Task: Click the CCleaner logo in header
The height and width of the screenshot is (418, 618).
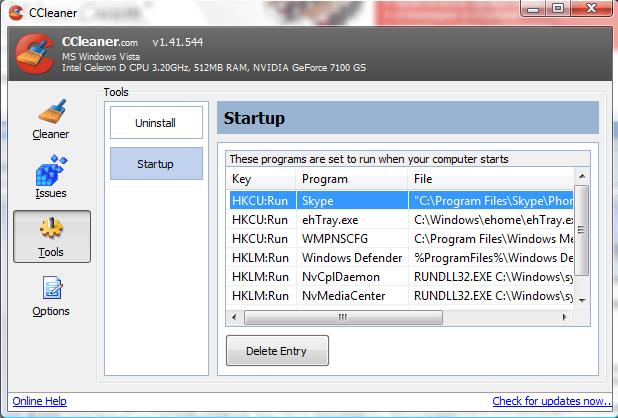Action: tap(35, 54)
